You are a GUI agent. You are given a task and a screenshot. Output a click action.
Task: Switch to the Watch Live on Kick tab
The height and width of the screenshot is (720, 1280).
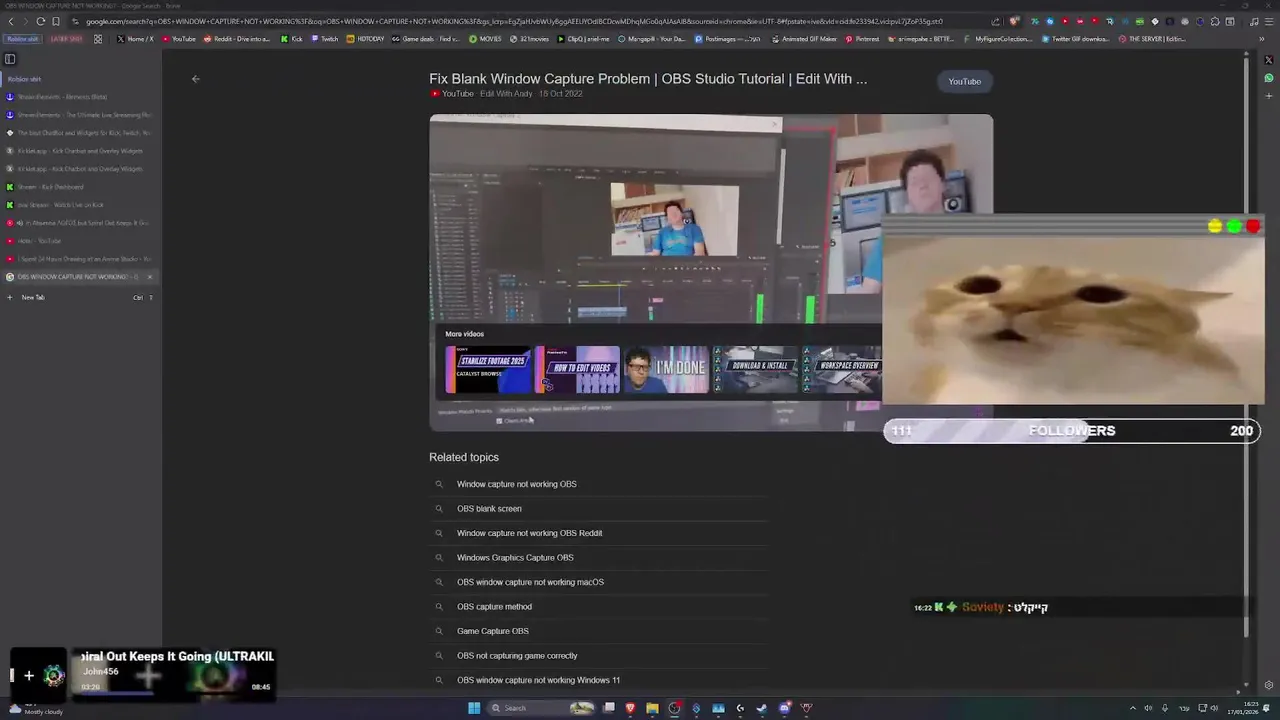(80, 205)
